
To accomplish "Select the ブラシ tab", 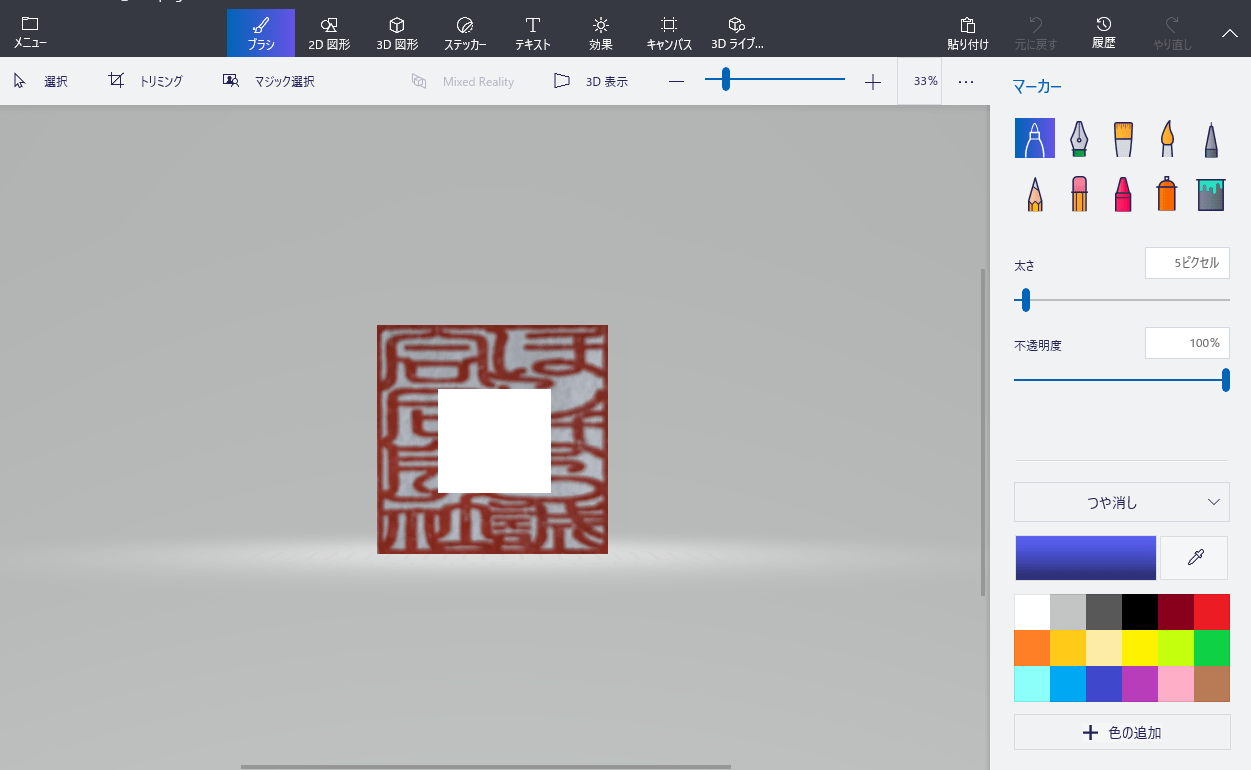I will [261, 32].
